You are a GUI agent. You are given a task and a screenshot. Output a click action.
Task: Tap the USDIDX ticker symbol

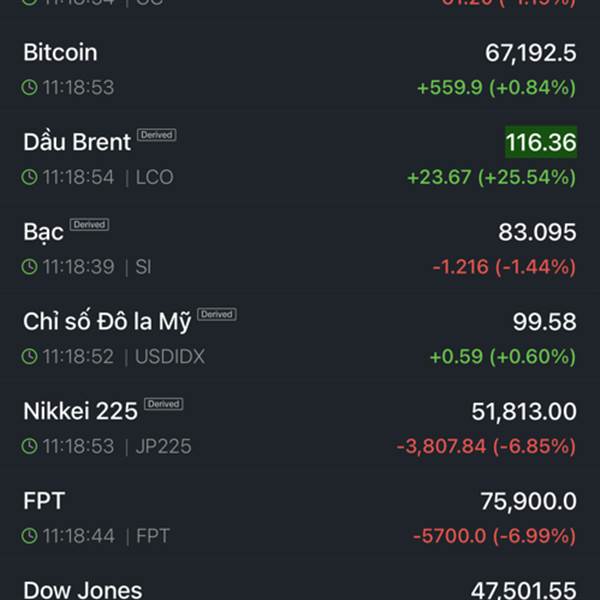[x=170, y=357]
